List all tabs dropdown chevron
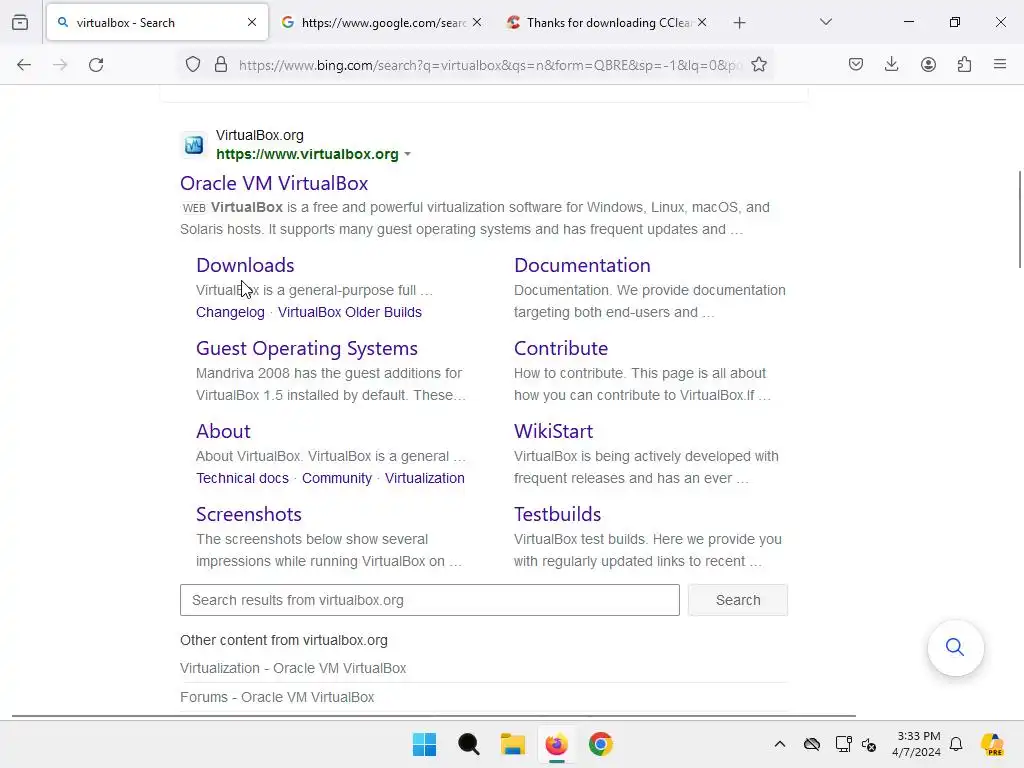This screenshot has height=768, width=1024. coord(826,22)
